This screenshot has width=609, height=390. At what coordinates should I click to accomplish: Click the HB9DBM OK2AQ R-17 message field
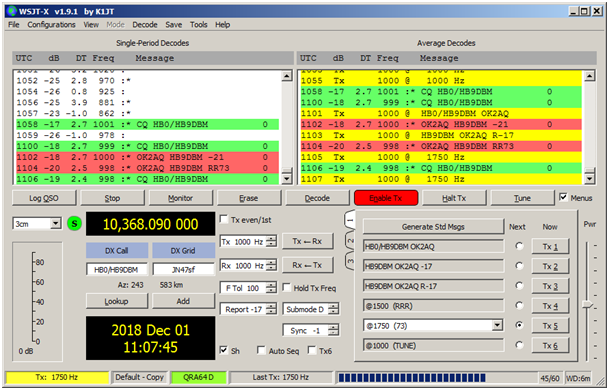pyautogui.click(x=433, y=286)
